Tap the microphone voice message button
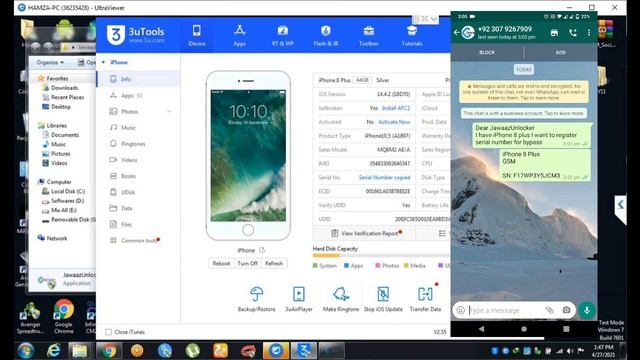 tap(587, 310)
